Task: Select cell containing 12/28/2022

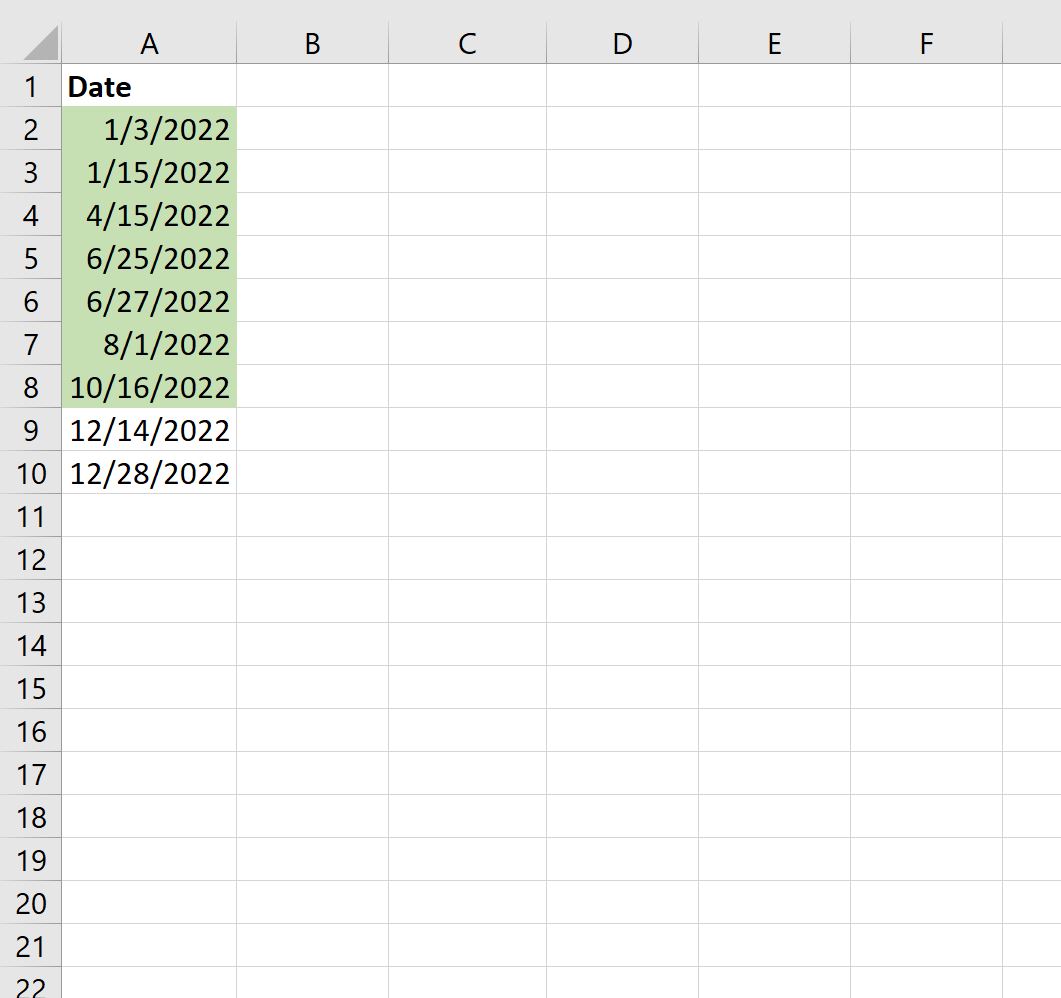Action: click(149, 472)
